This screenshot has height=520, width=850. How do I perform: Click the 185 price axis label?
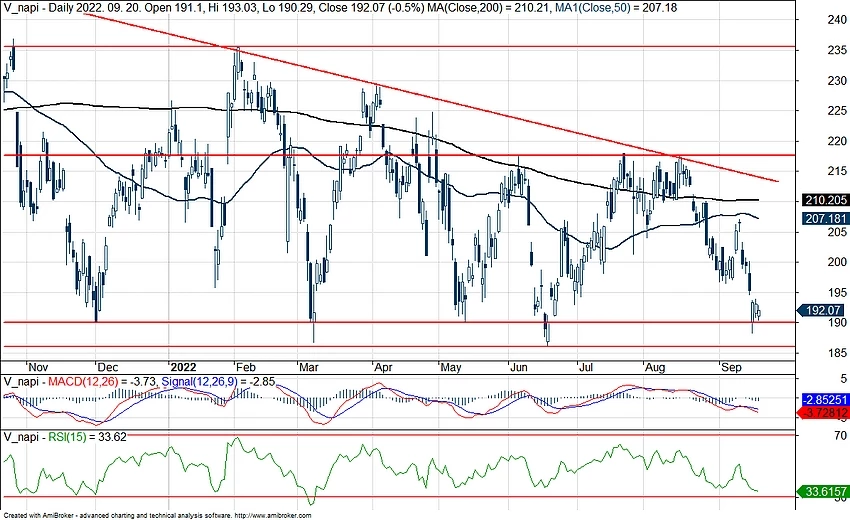(837, 352)
